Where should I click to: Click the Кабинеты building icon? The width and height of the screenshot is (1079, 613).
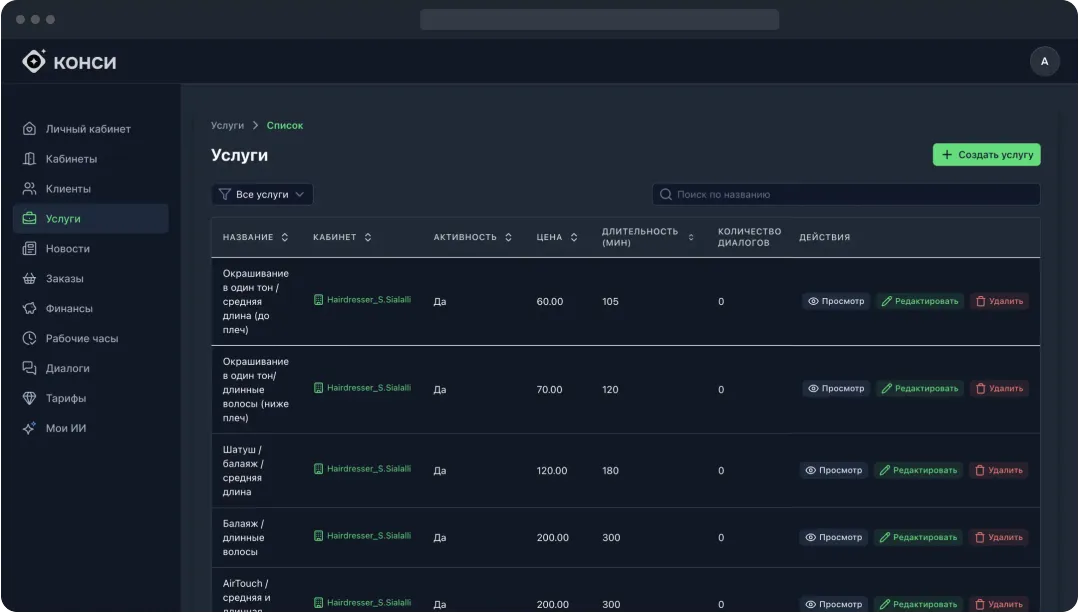30,159
